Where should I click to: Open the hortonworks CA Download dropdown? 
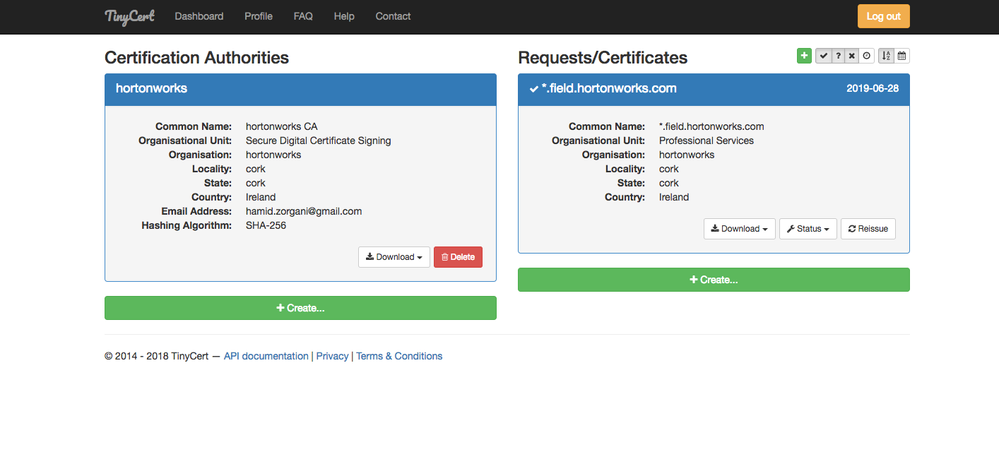(394, 257)
